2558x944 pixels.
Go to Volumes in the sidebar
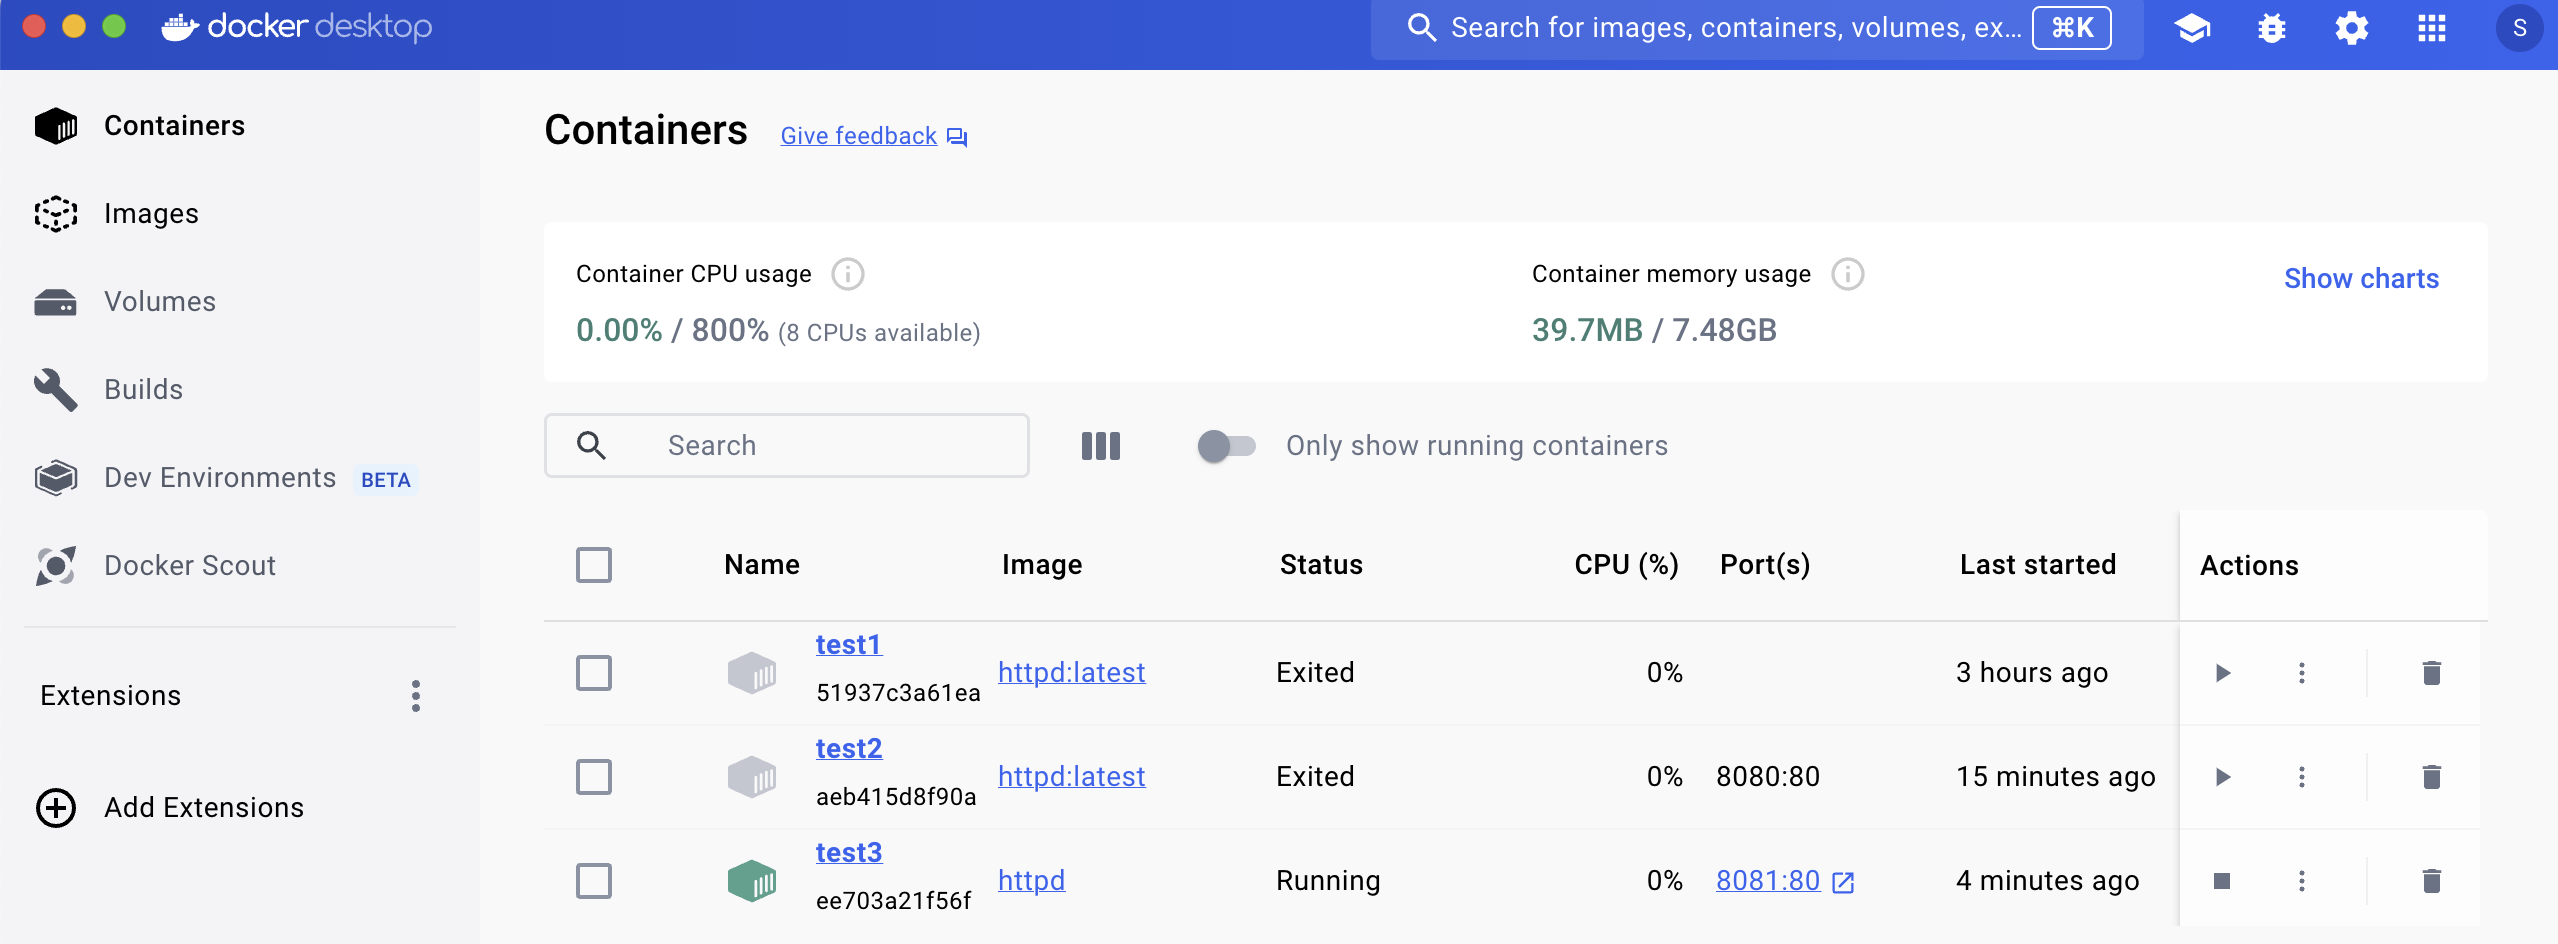tap(240, 302)
